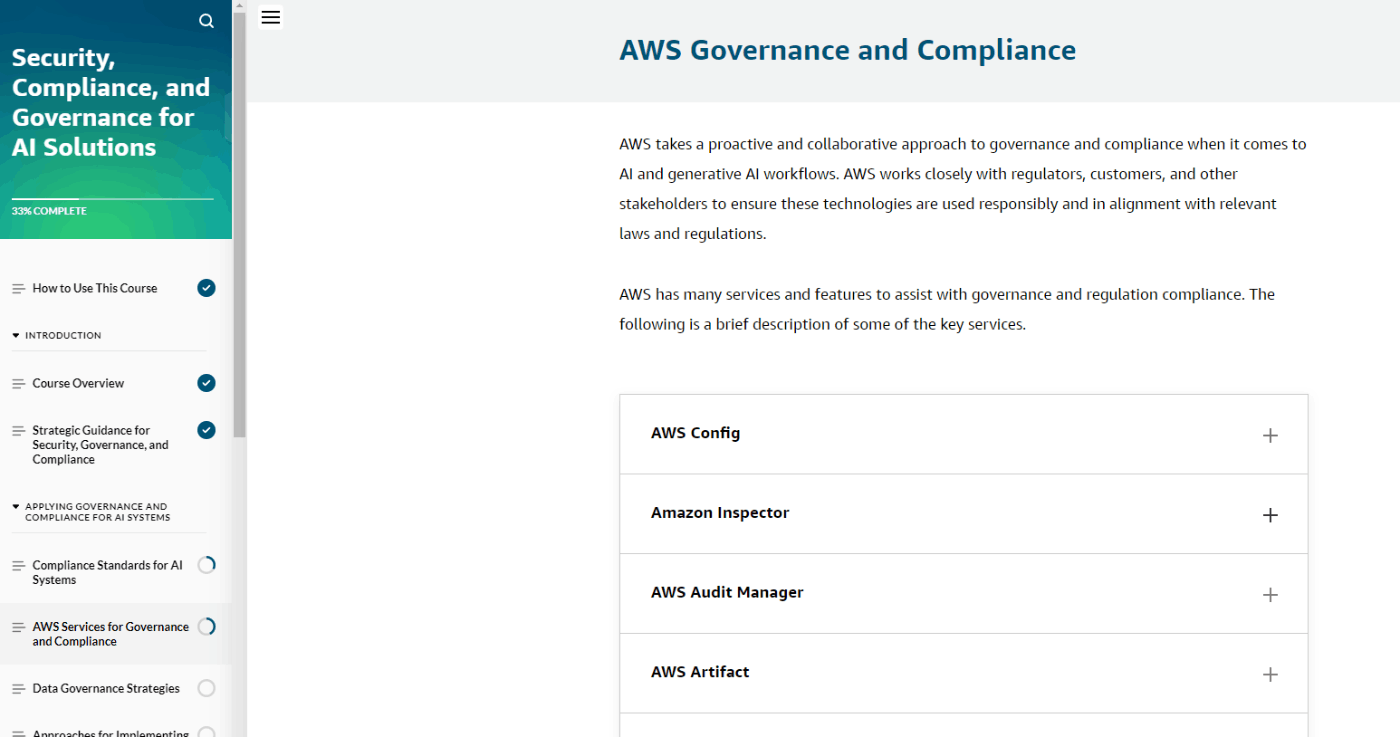
Task: Click progress circle for AWS Services for Governance
Action: click(206, 627)
